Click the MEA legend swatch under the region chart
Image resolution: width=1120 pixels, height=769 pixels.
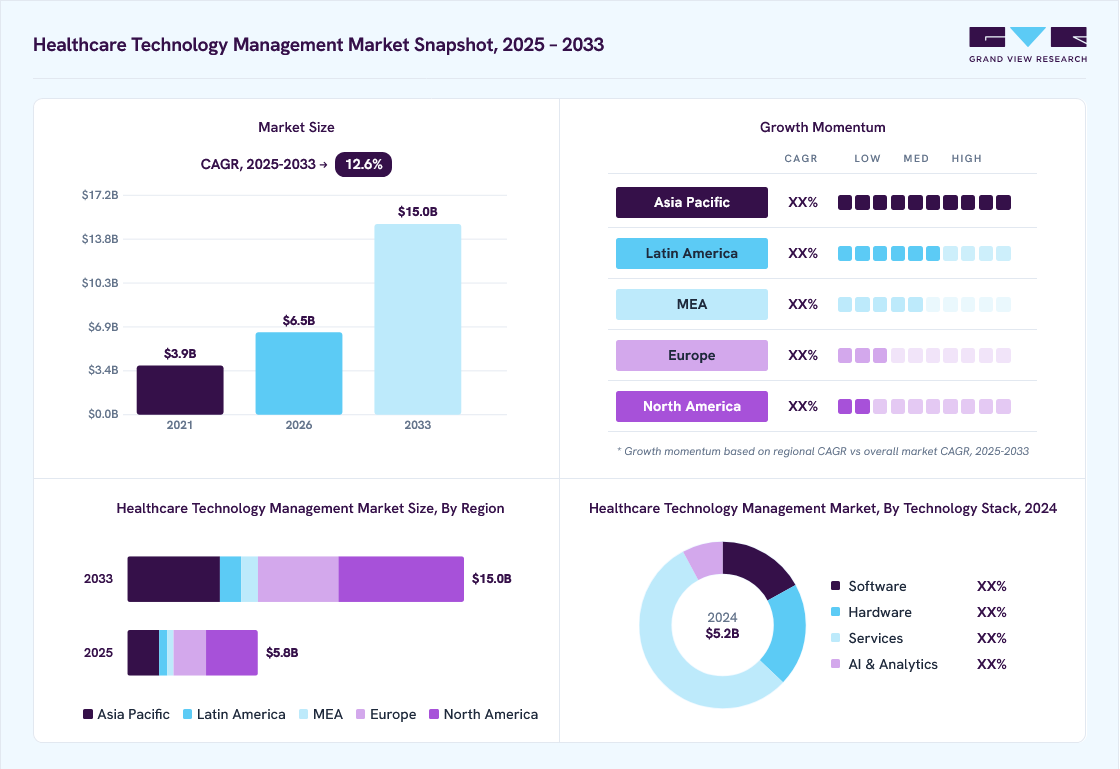pos(304,714)
